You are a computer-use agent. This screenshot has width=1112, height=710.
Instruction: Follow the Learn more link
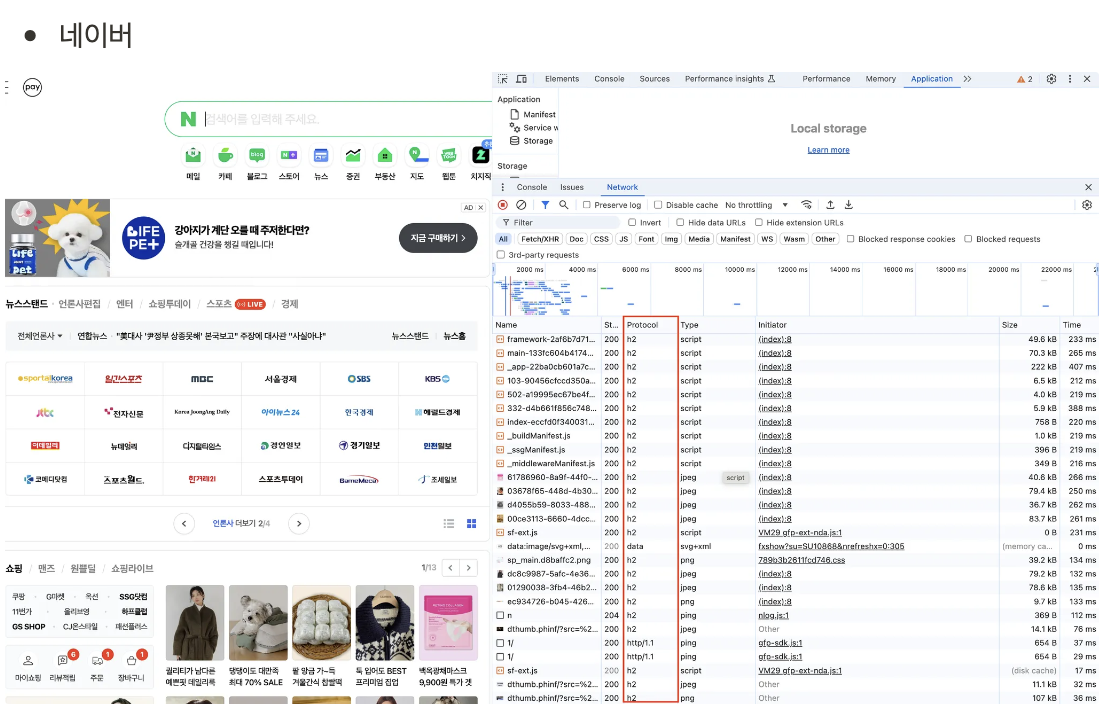coord(828,150)
